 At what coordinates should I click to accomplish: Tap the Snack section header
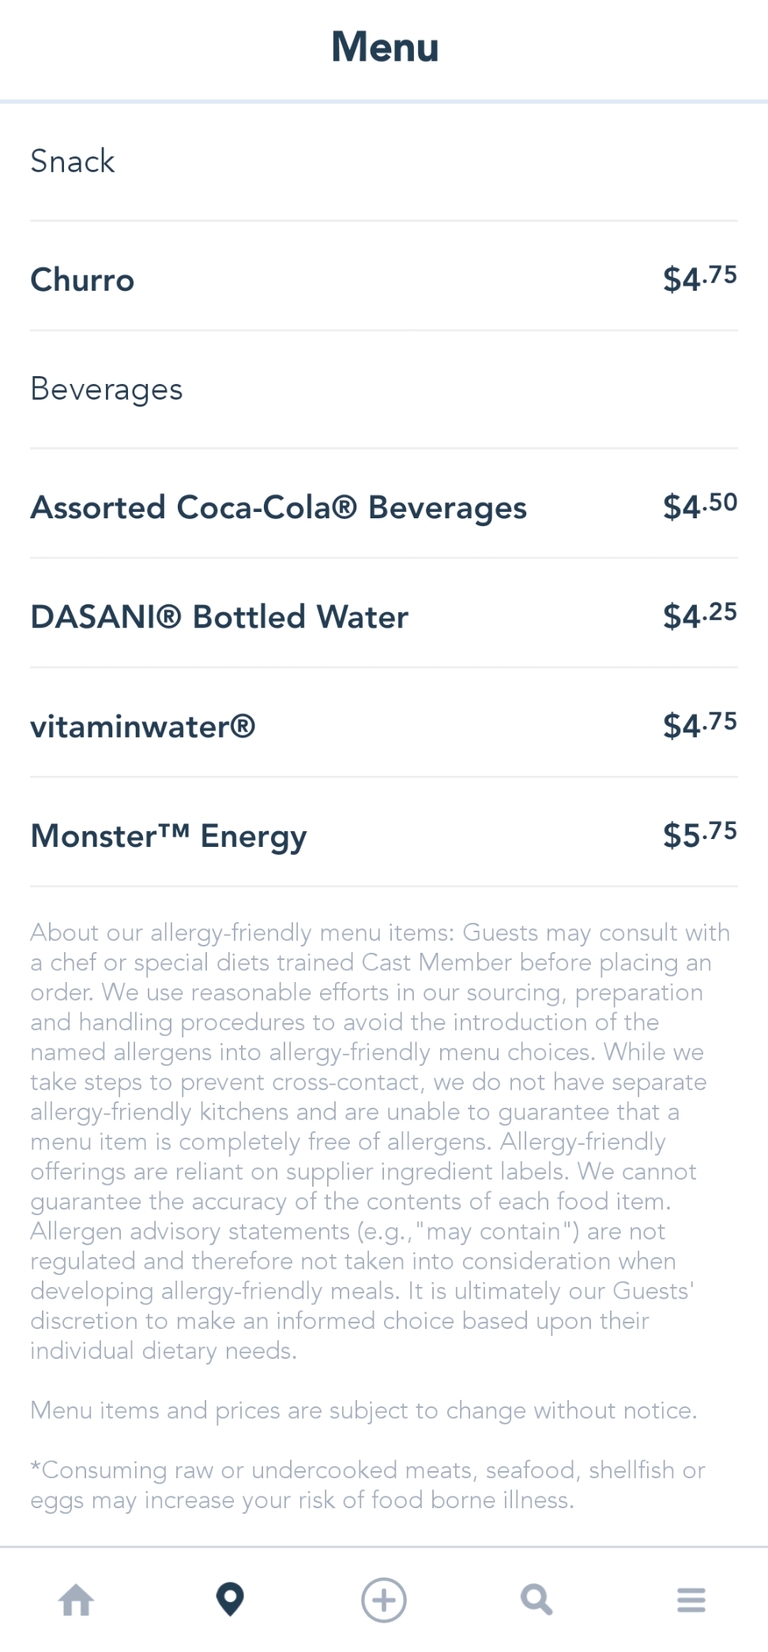(72, 162)
